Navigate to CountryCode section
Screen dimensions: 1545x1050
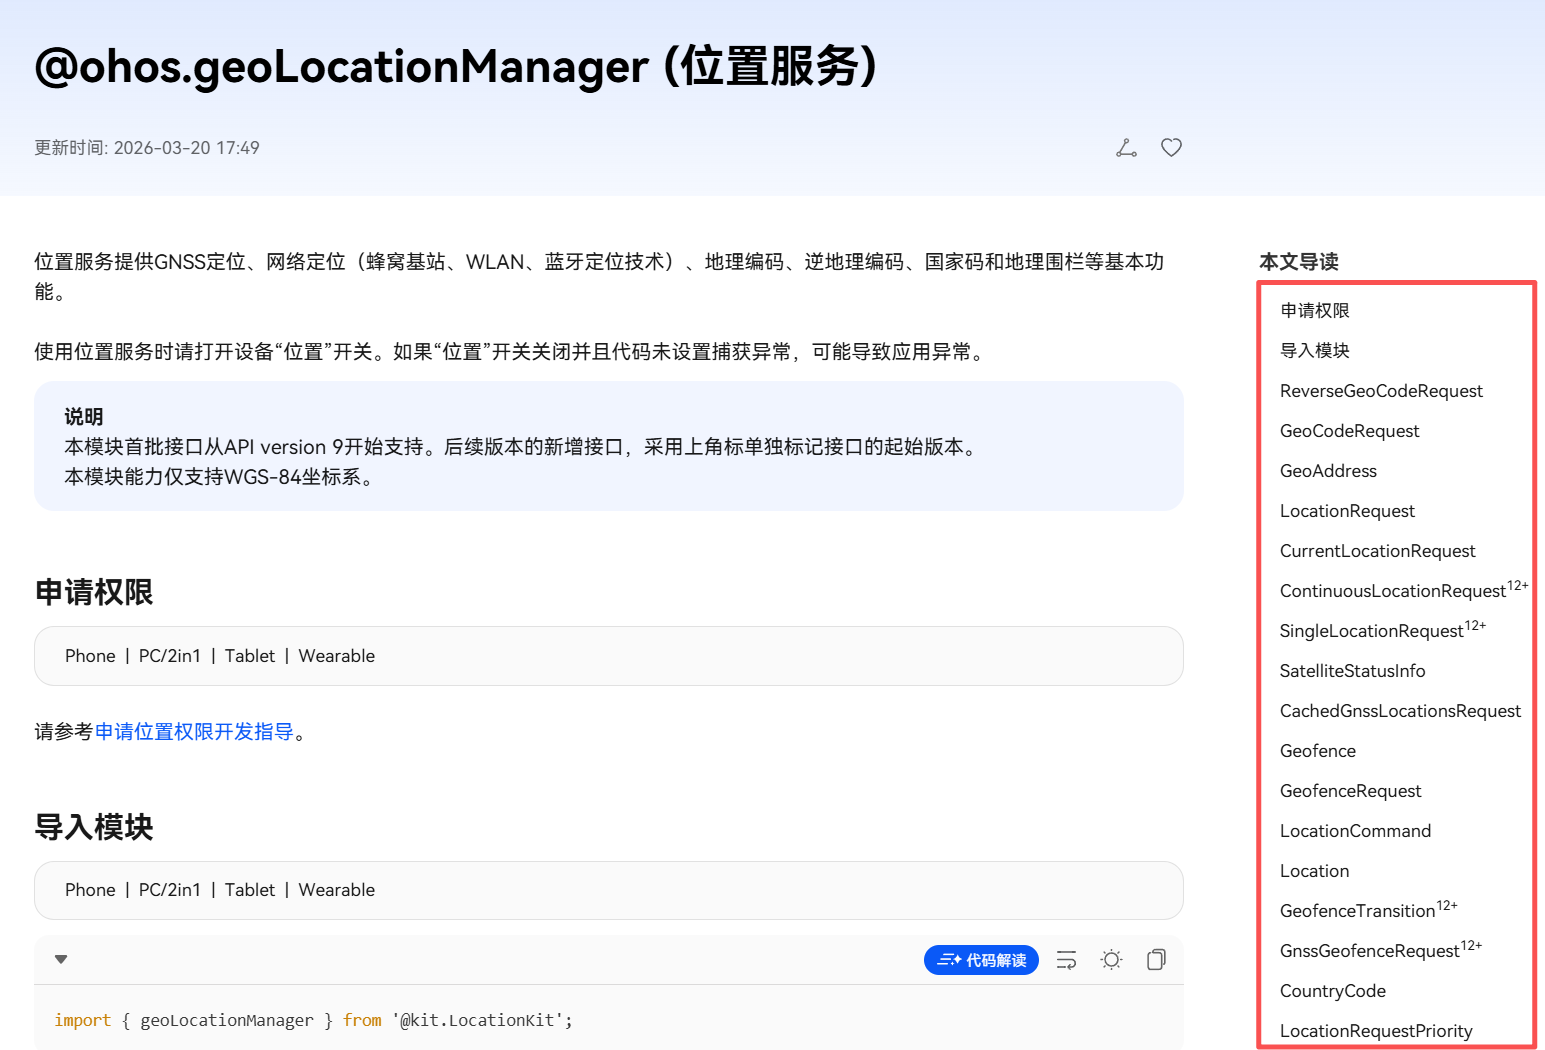[x=1332, y=991]
